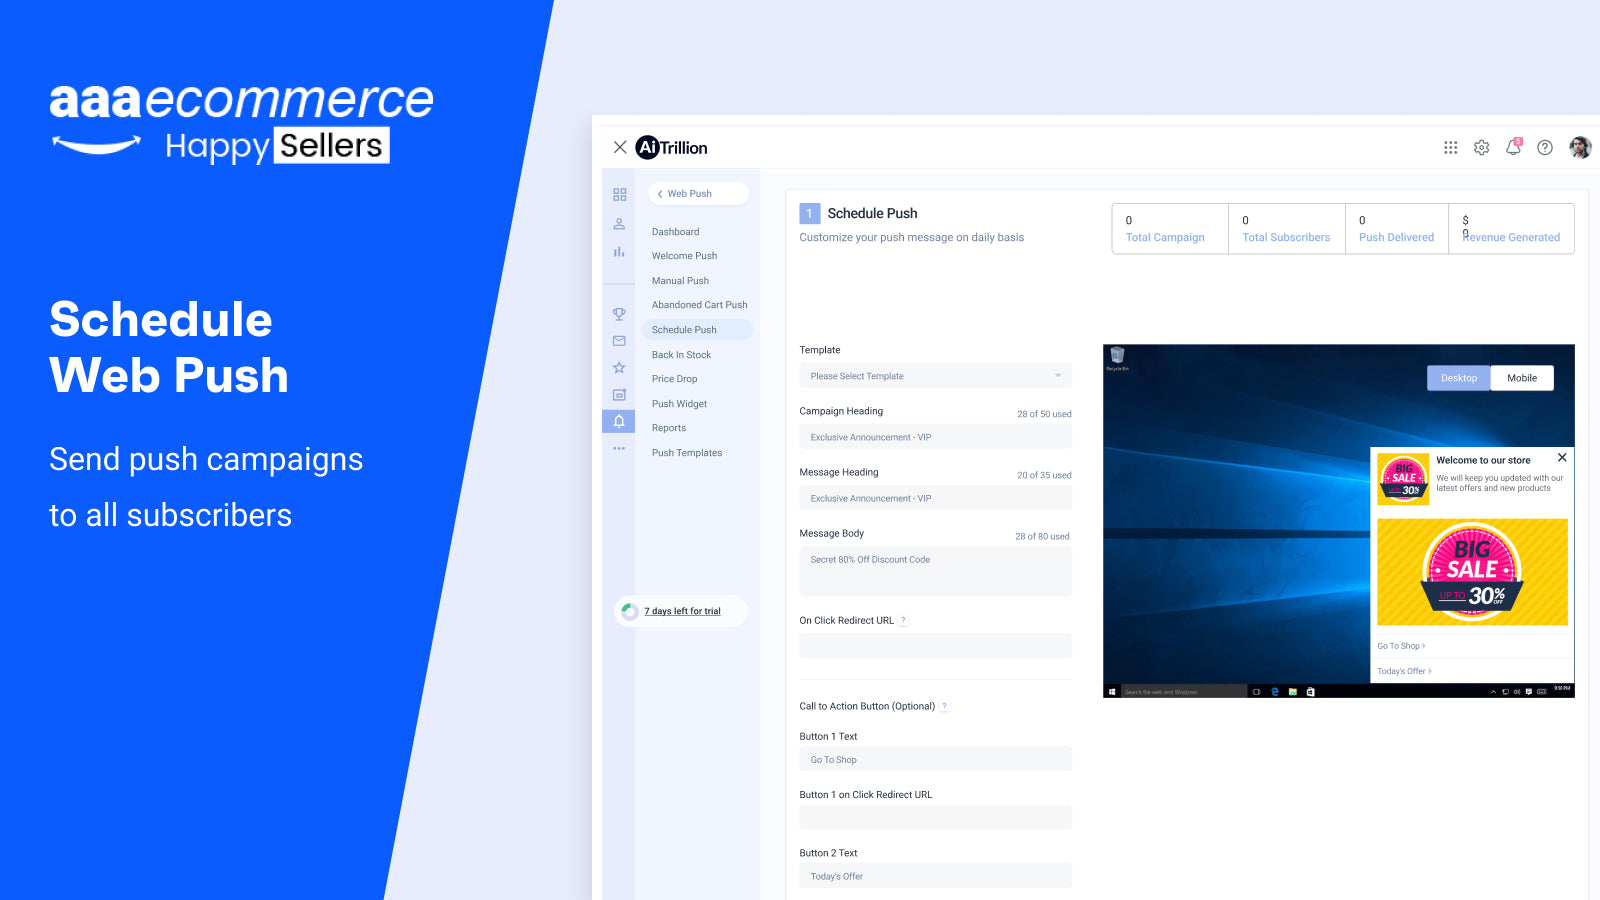The image size is (1600, 900).
Task: Open the apps grid launcher icon
Action: click(1450, 147)
